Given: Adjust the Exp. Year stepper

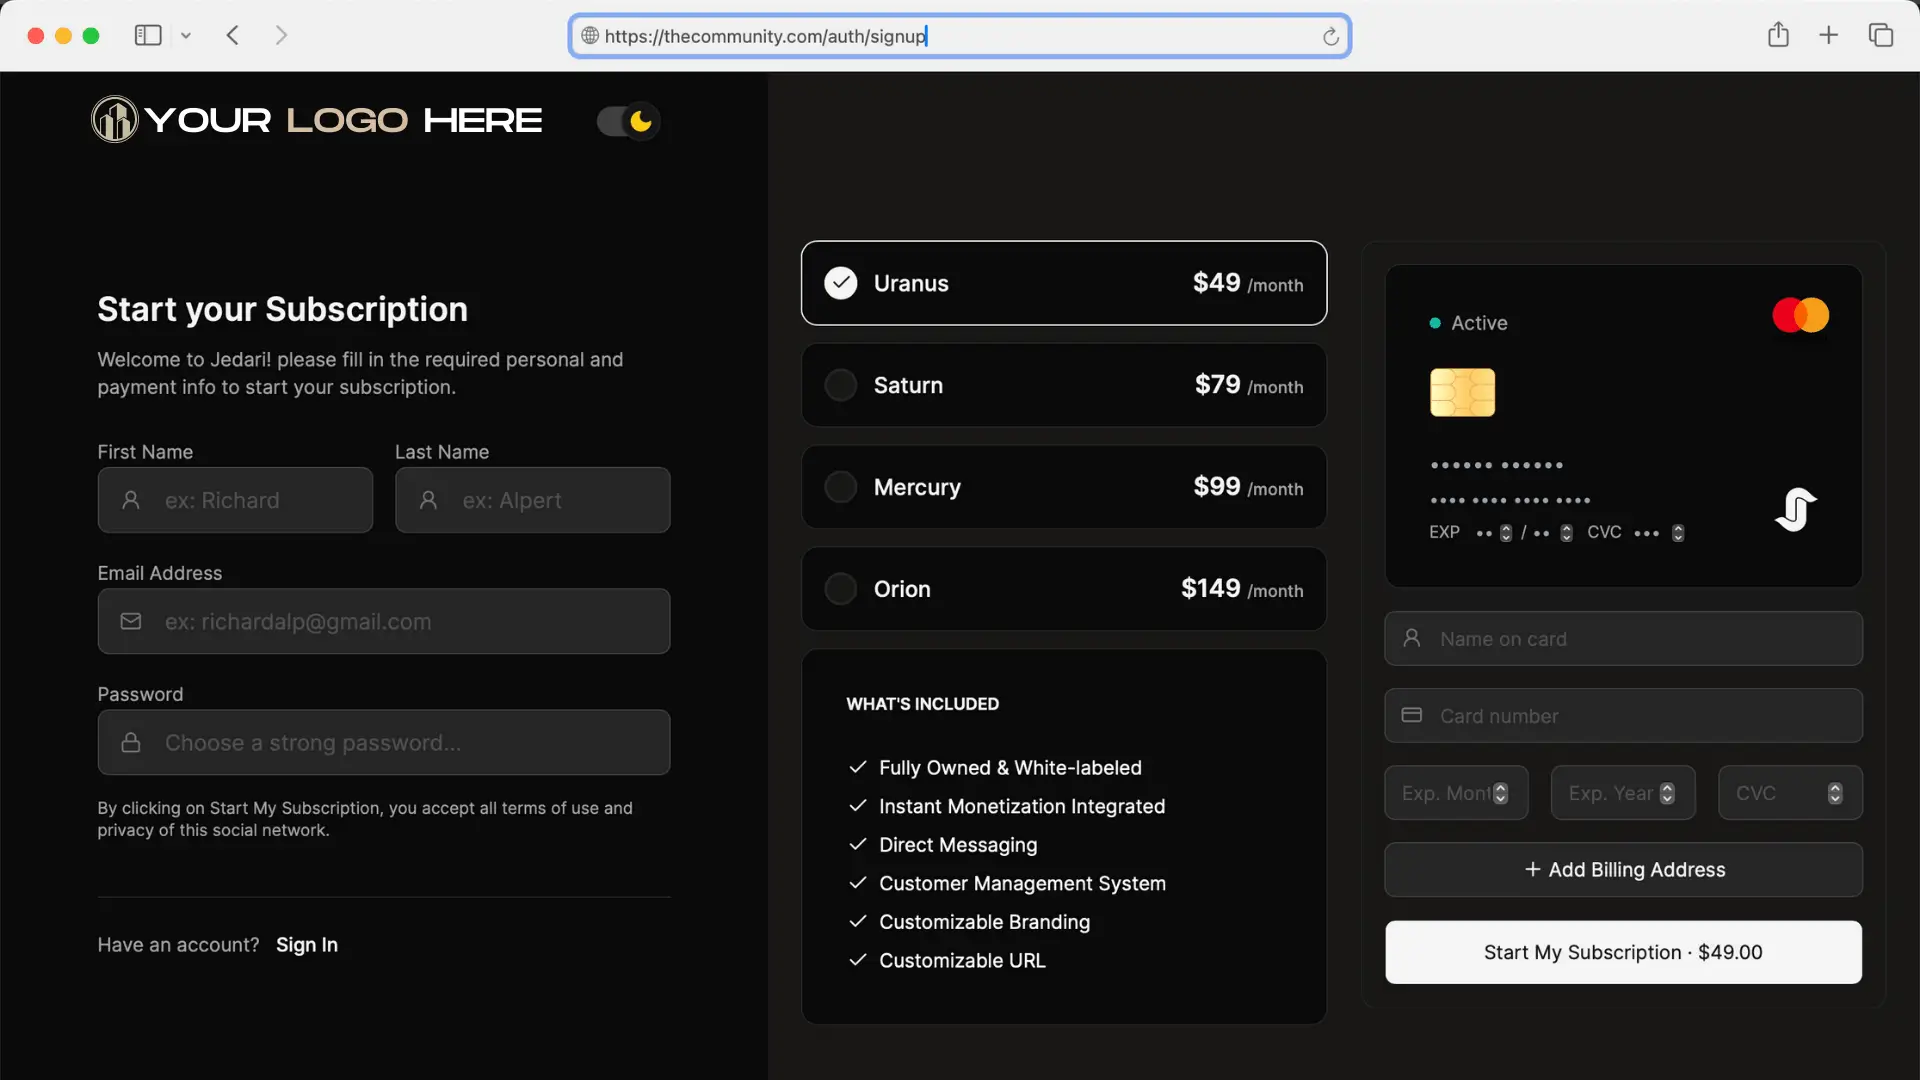Looking at the screenshot, I should pyautogui.click(x=1667, y=793).
